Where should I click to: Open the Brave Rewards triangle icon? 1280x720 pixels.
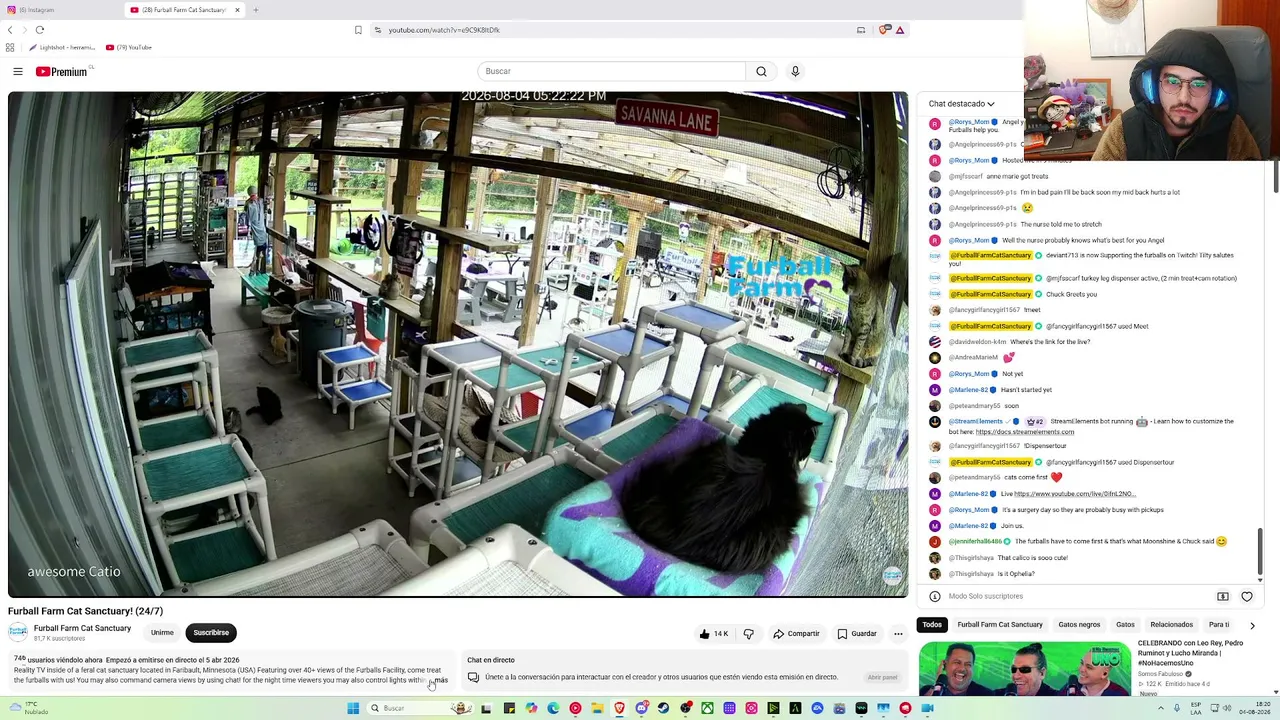(900, 30)
